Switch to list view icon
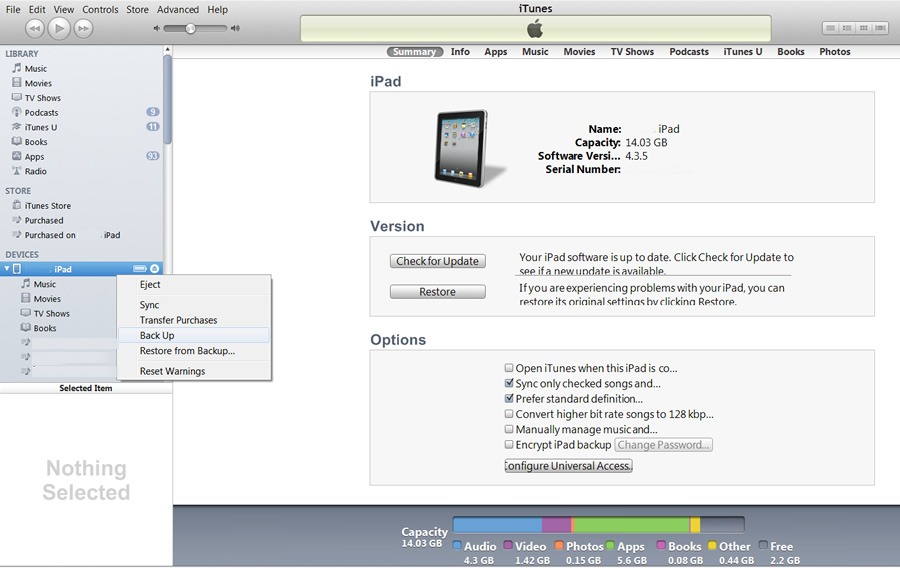This screenshot has height=568, width=900. [x=831, y=28]
